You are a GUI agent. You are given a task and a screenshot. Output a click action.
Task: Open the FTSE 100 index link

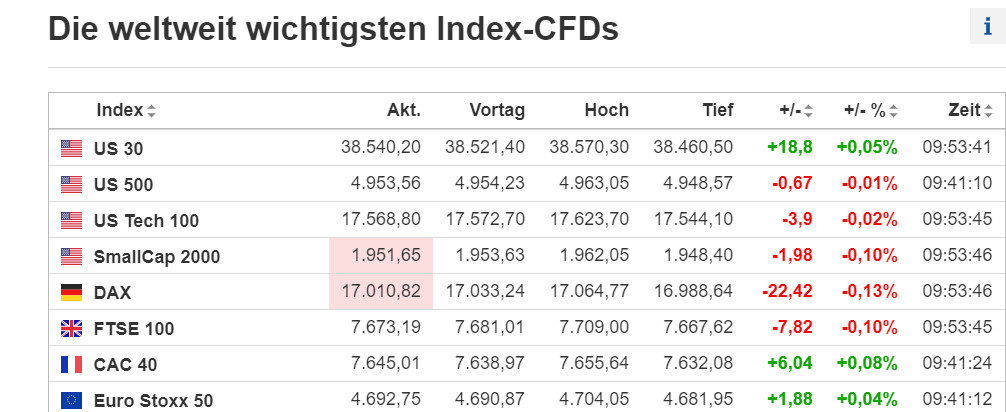pyautogui.click(x=133, y=329)
